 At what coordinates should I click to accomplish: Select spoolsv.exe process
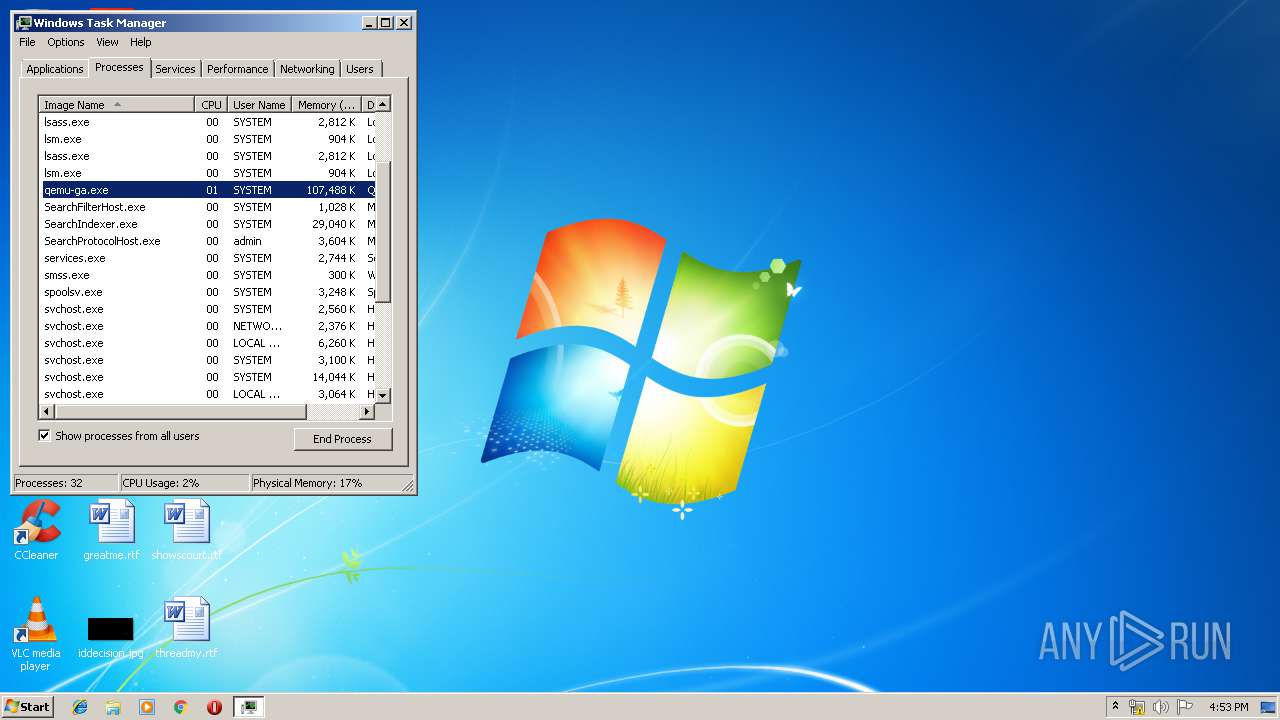pos(207,292)
